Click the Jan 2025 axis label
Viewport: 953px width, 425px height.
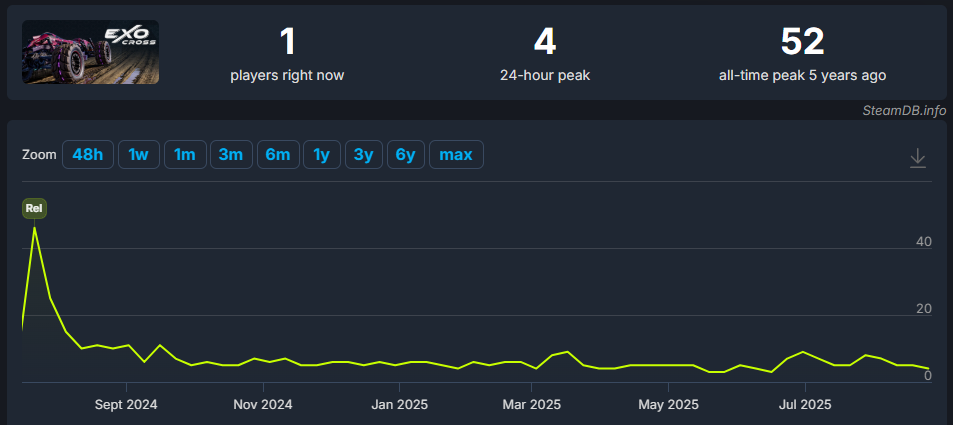click(399, 404)
